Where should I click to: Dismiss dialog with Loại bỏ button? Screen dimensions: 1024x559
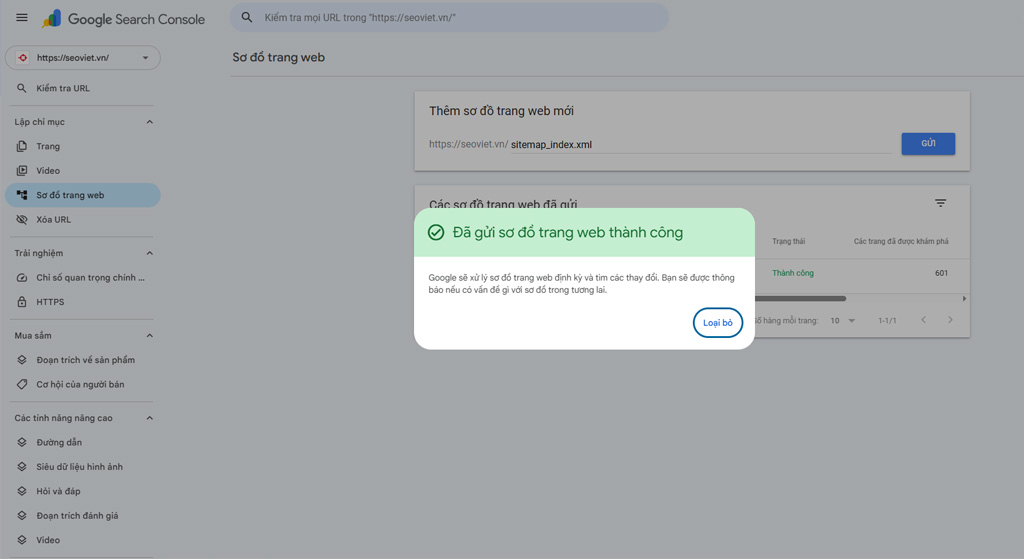(718, 323)
